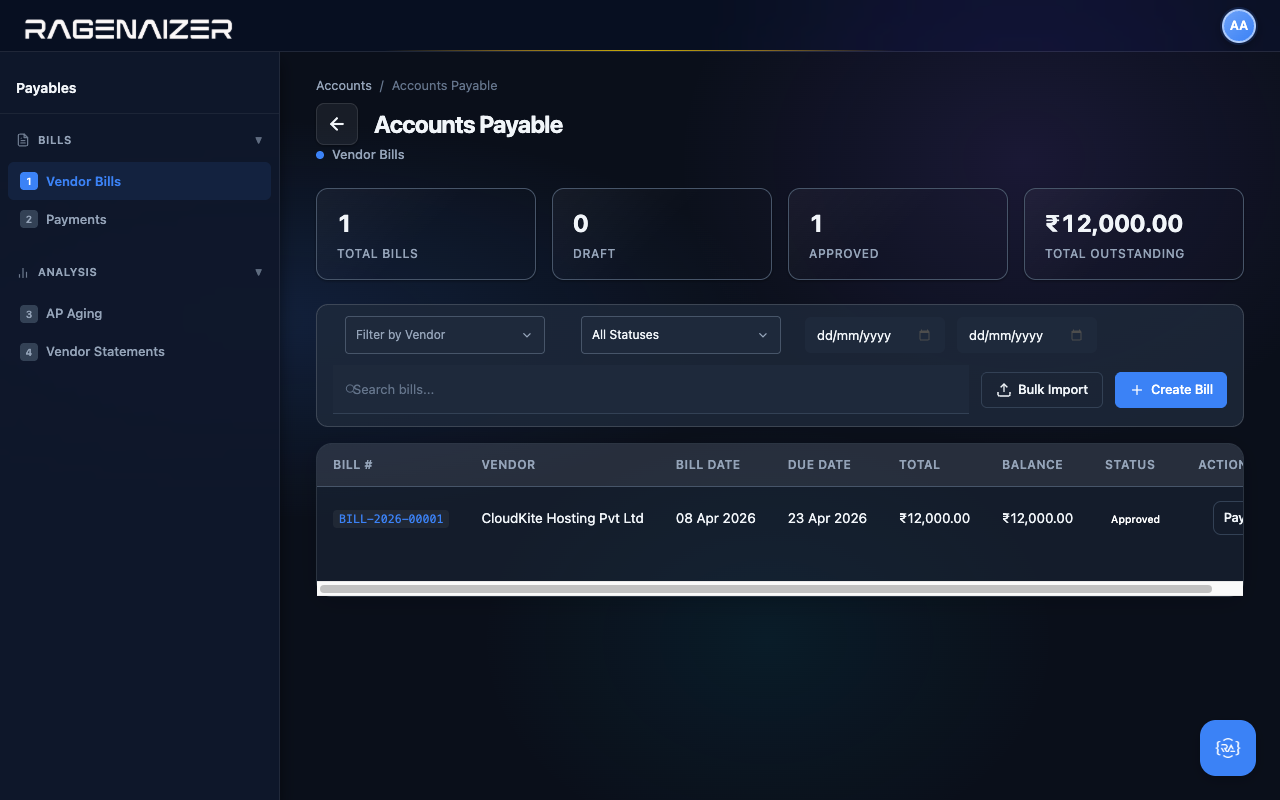The height and width of the screenshot is (800, 1280).
Task: Click the second dd/mm/yyyy date field
Action: [x=1027, y=335]
